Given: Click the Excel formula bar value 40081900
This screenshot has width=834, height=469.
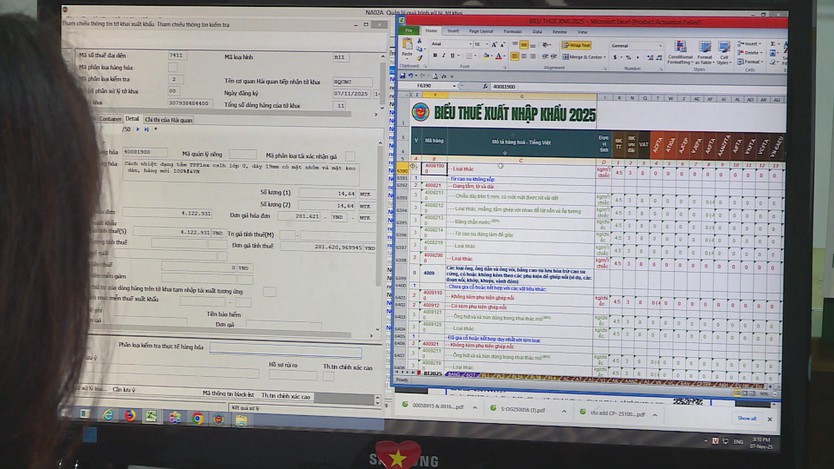Looking at the screenshot, I should [x=504, y=86].
